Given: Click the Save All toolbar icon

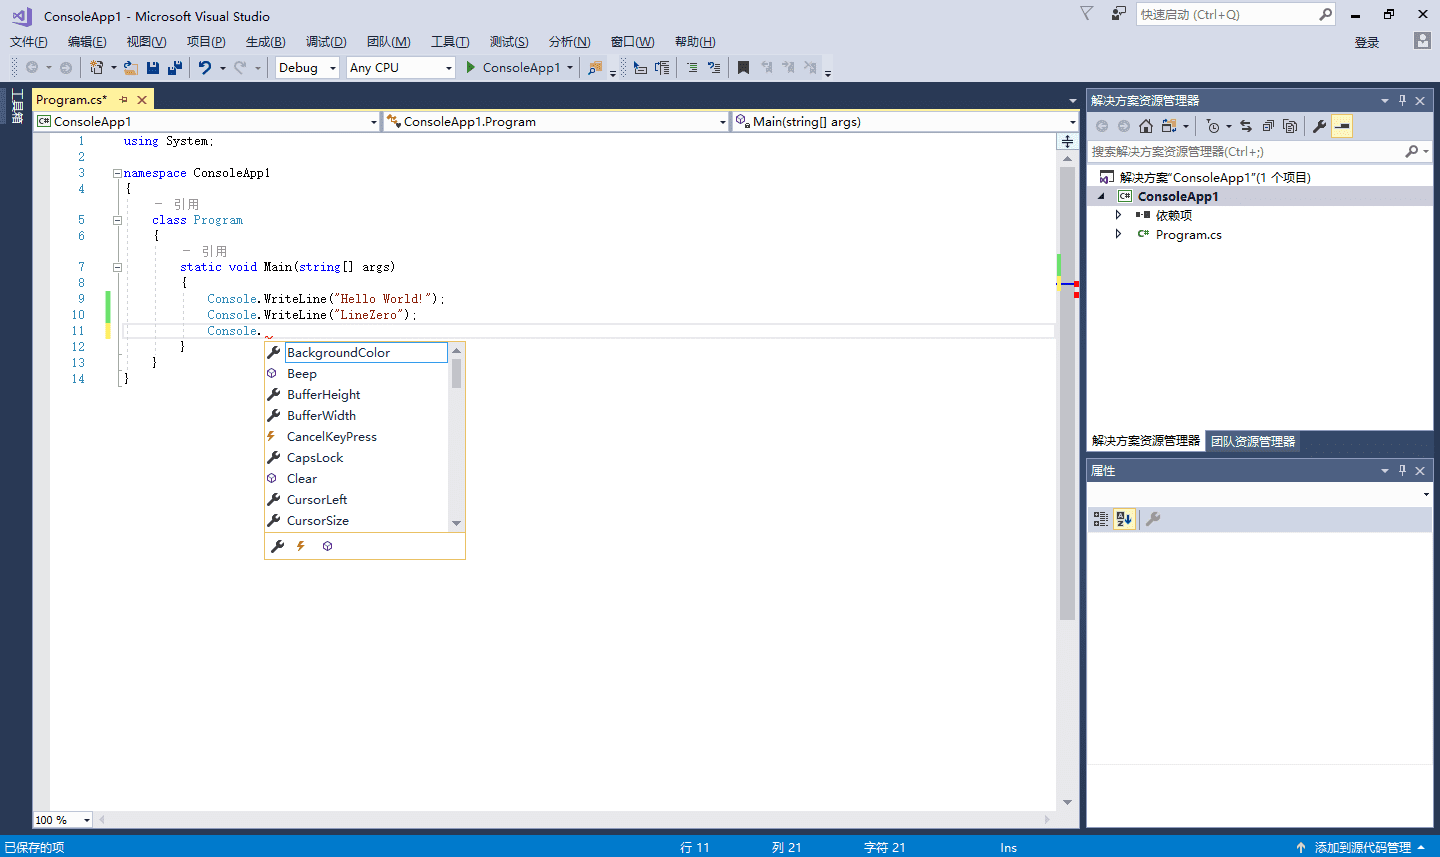Looking at the screenshot, I should pos(175,68).
